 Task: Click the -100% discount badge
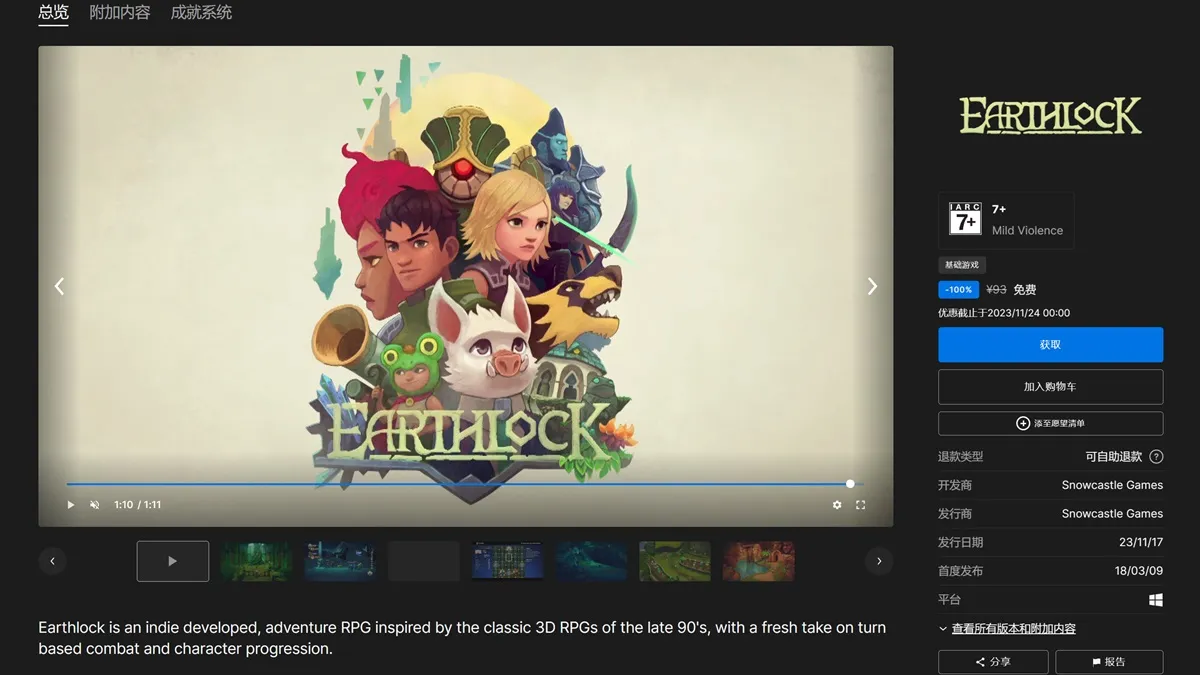958,289
